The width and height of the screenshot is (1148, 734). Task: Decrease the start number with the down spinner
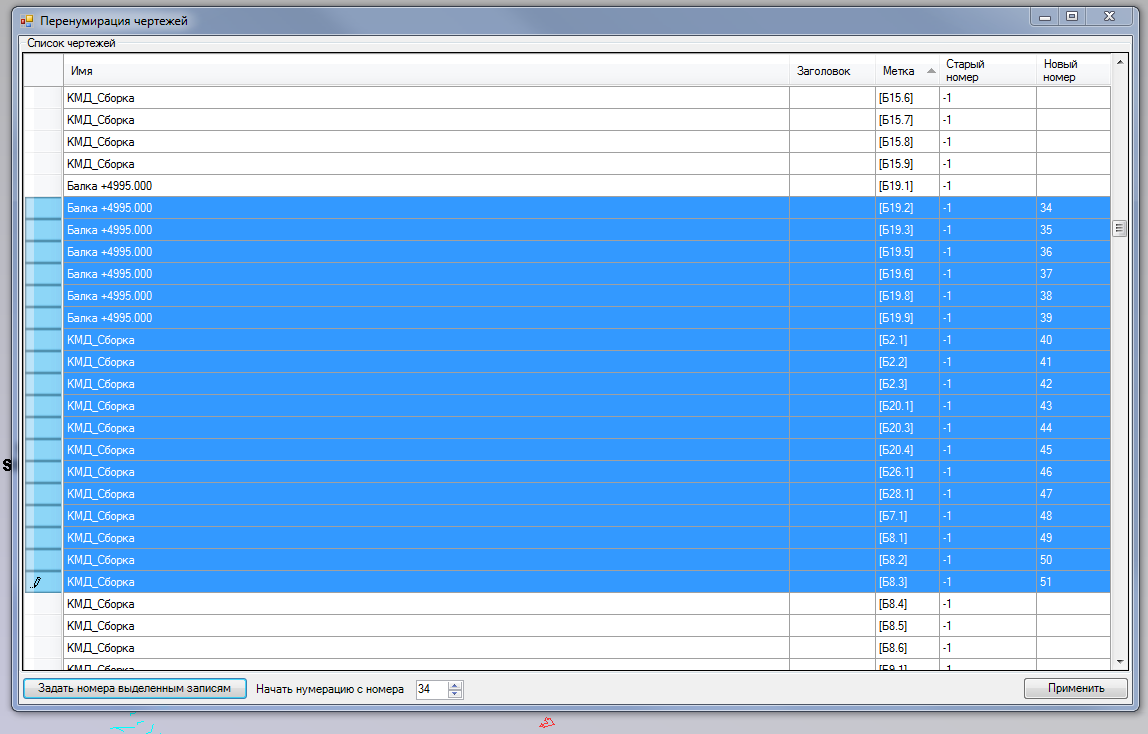456,693
